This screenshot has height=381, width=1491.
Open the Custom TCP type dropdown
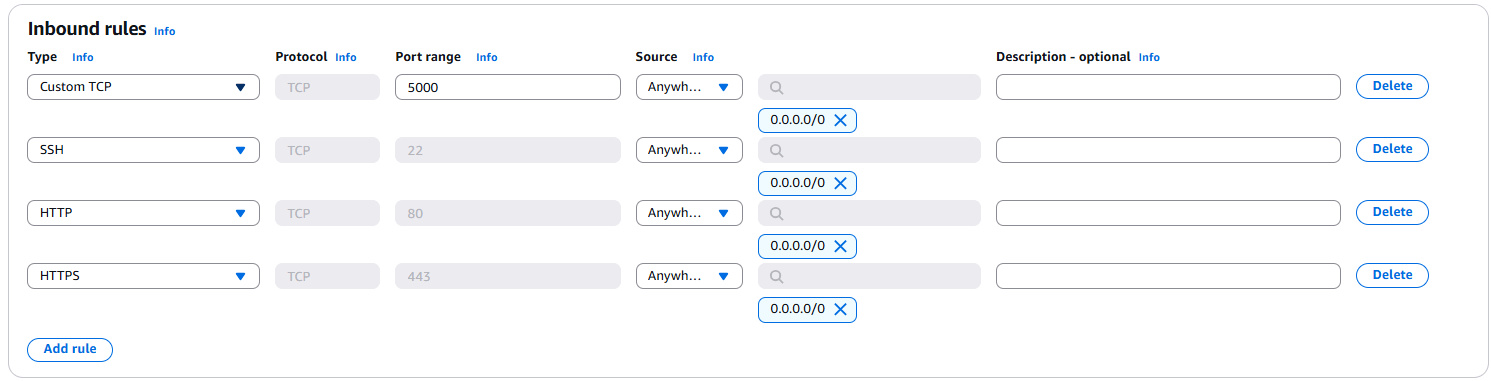(143, 87)
